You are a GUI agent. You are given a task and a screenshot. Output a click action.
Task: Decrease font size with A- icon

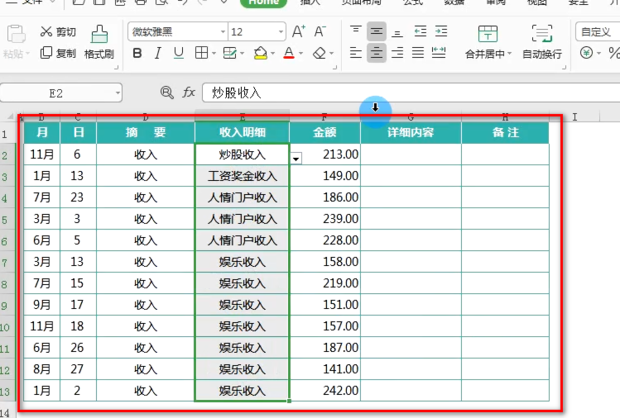pos(320,31)
